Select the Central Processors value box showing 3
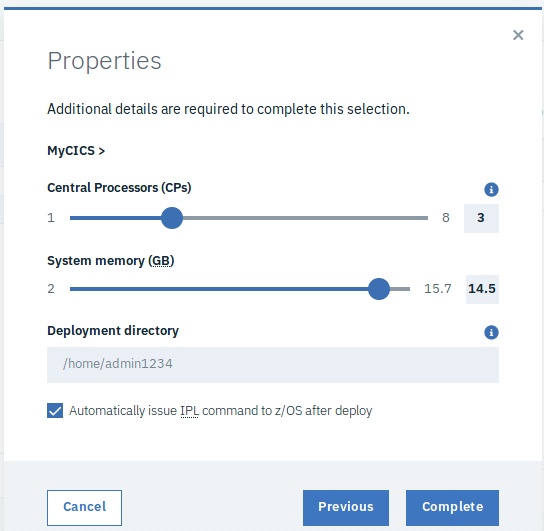This screenshot has height=531, width=544. coord(481,218)
